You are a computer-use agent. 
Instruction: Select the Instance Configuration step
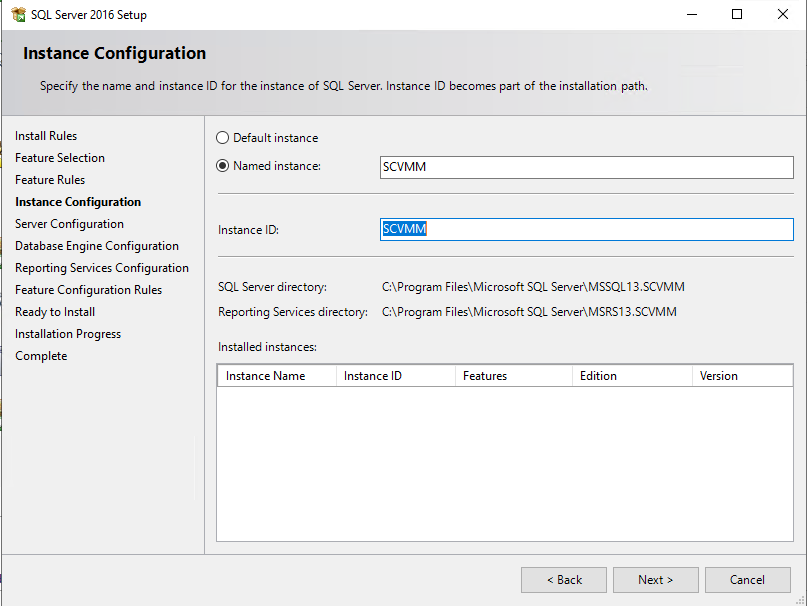point(78,202)
